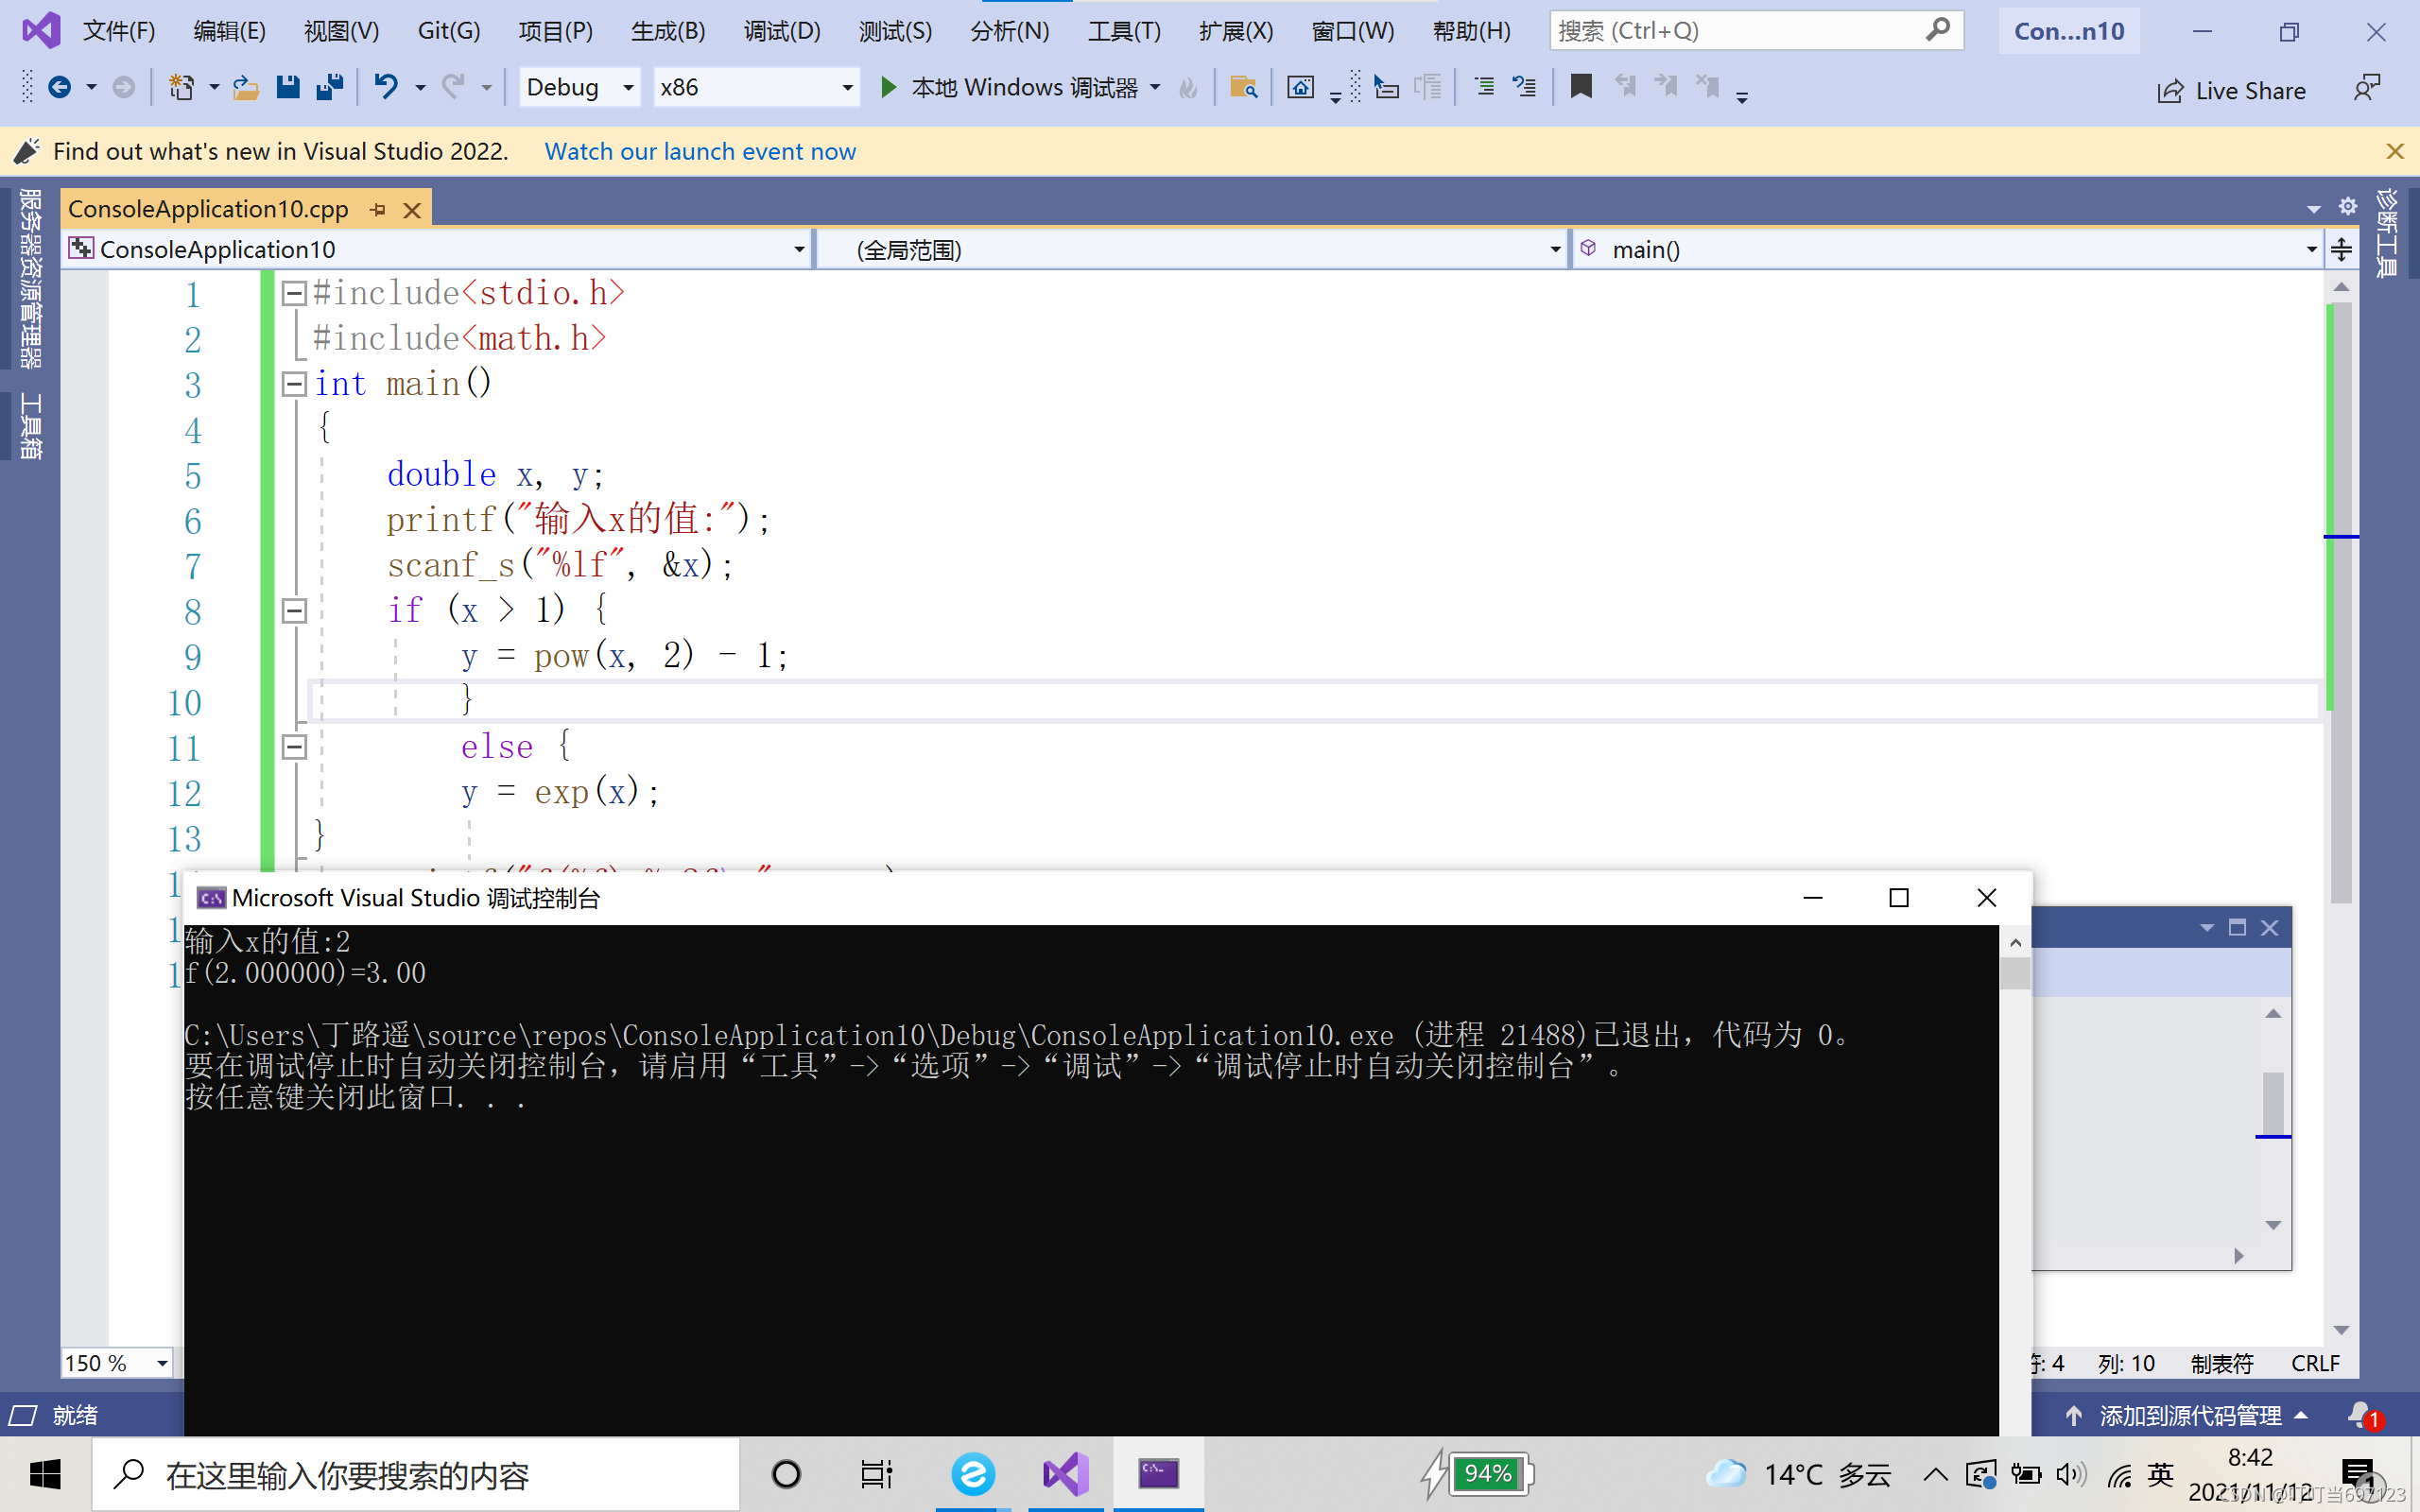Click the Save All icon

[330, 88]
